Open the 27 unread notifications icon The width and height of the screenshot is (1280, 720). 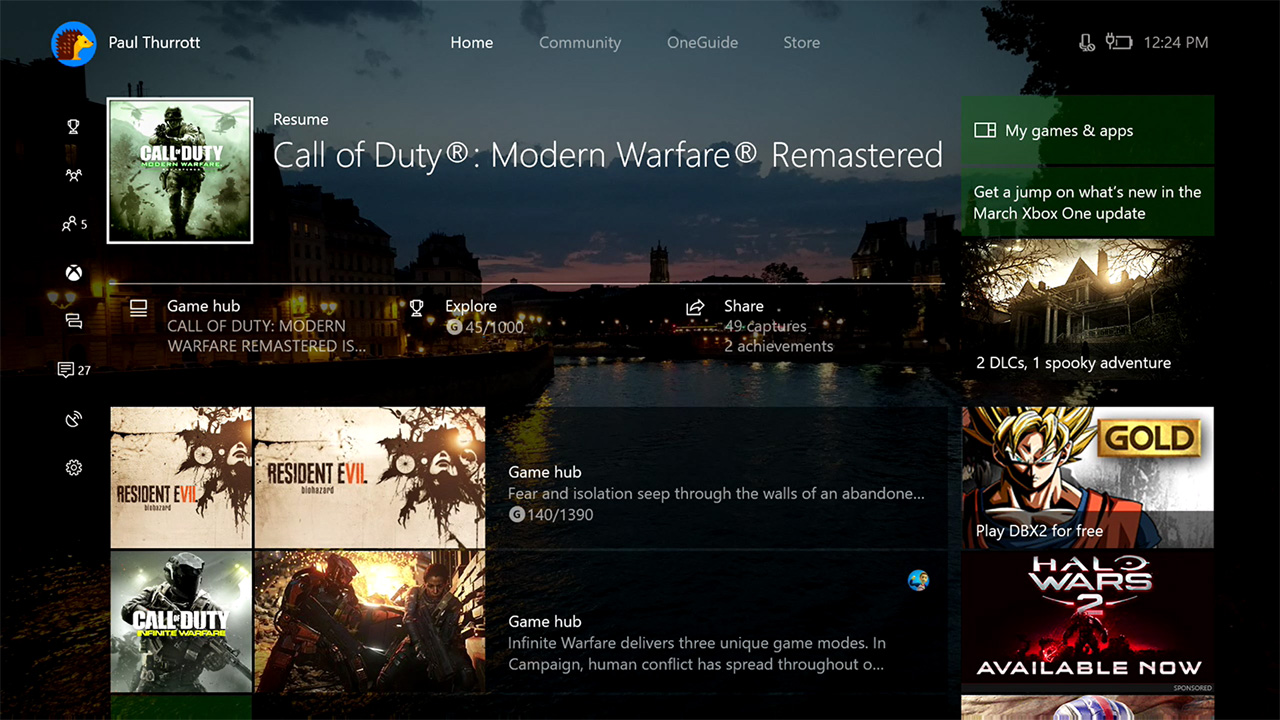(72, 369)
